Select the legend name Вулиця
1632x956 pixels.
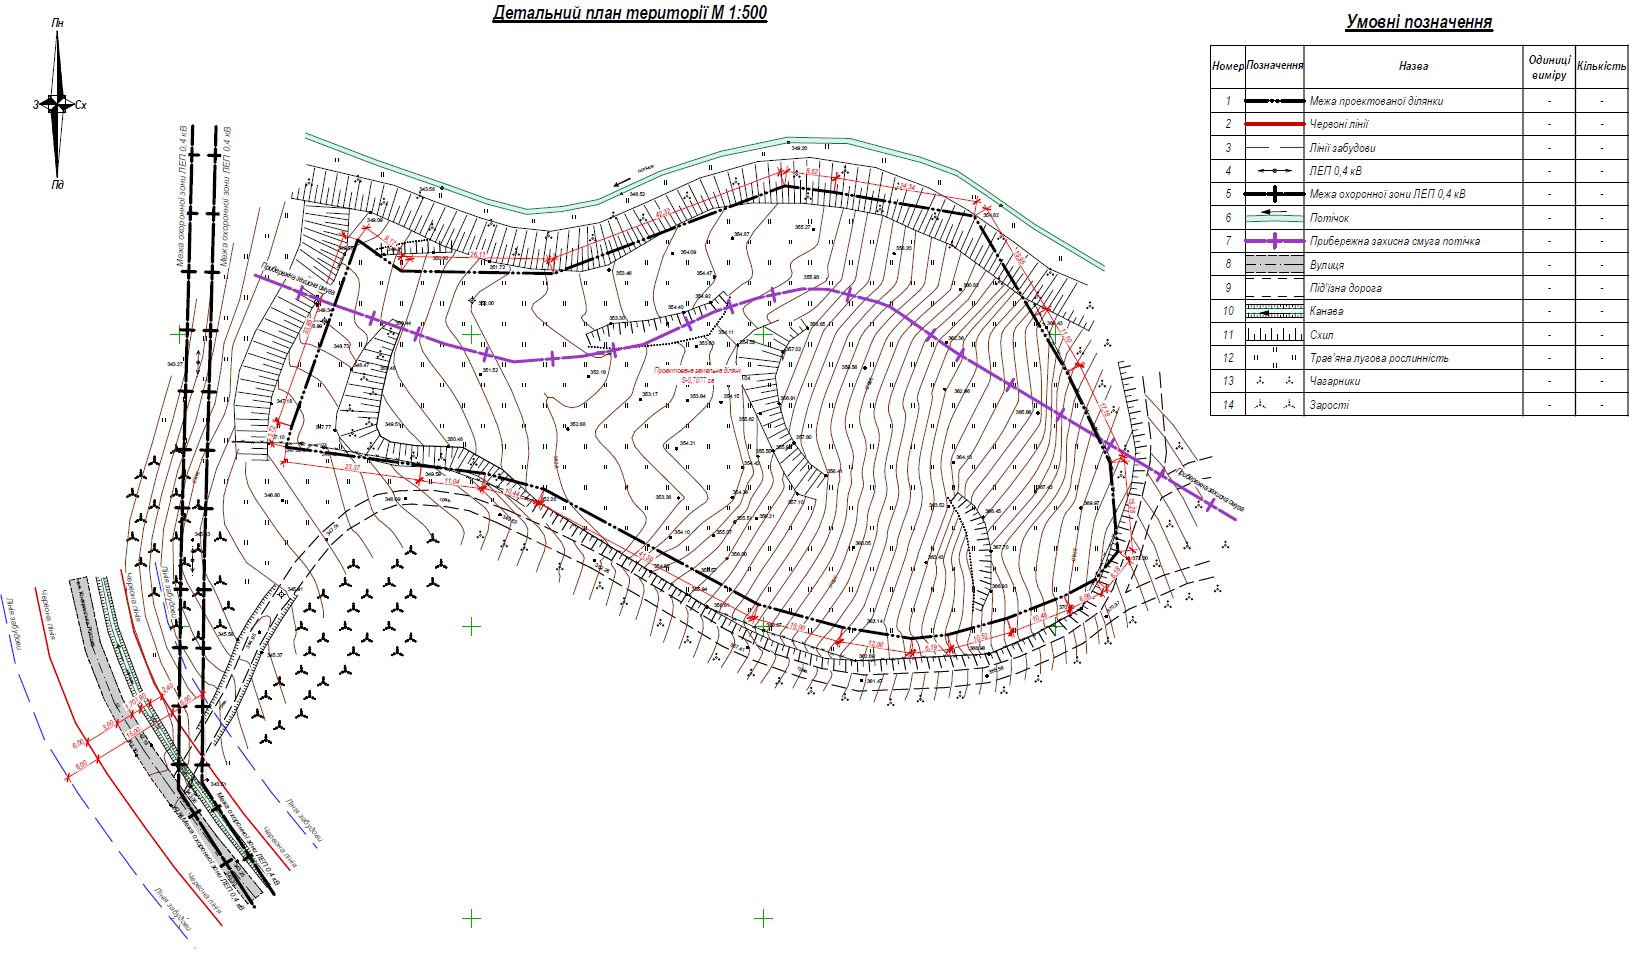click(1326, 265)
